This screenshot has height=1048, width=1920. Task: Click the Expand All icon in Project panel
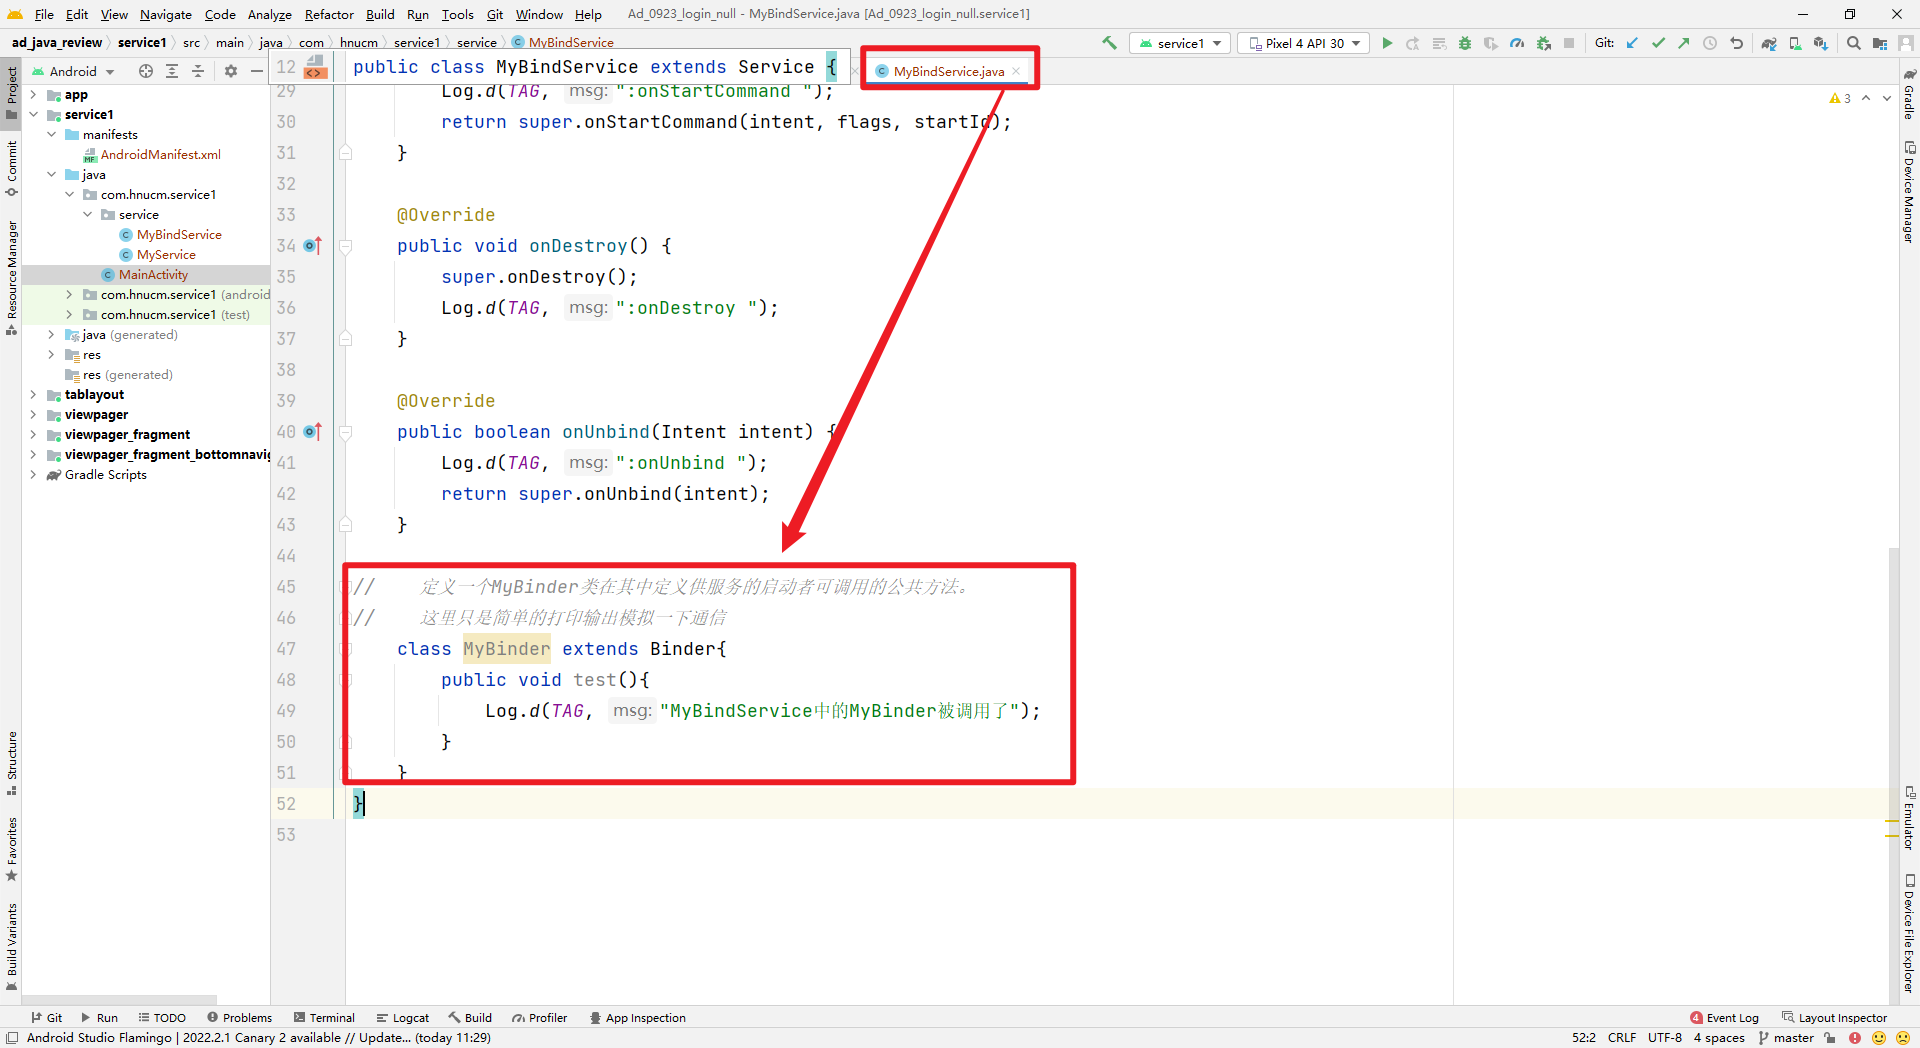pos(172,71)
